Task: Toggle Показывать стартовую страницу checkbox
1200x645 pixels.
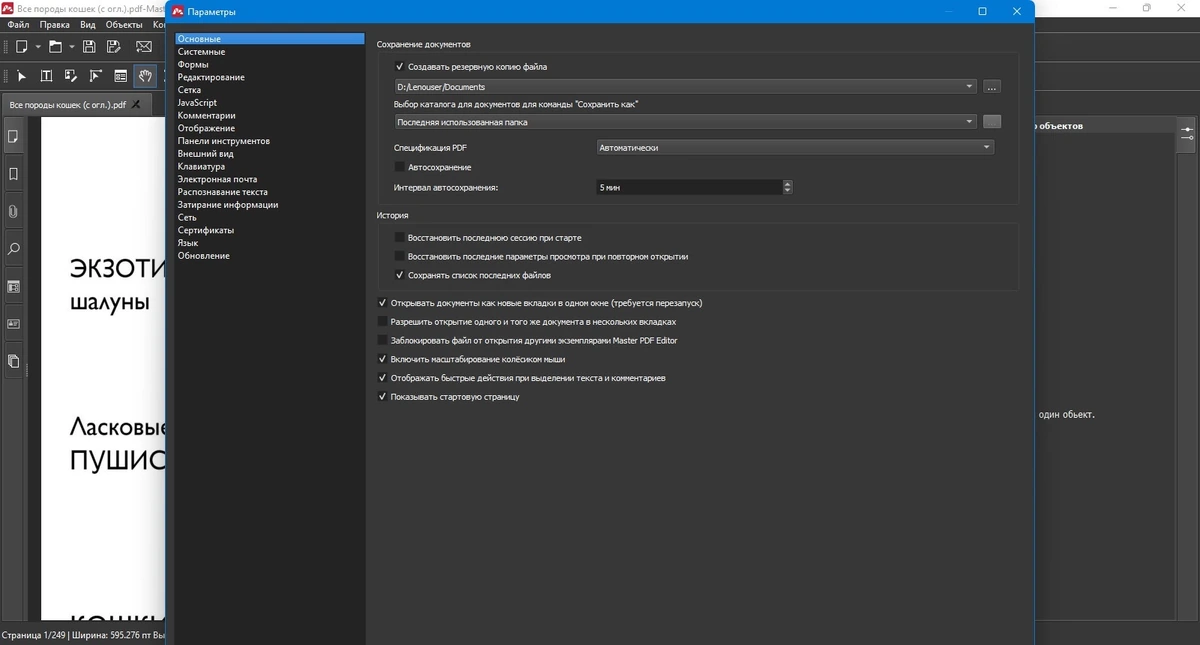Action: tap(382, 397)
